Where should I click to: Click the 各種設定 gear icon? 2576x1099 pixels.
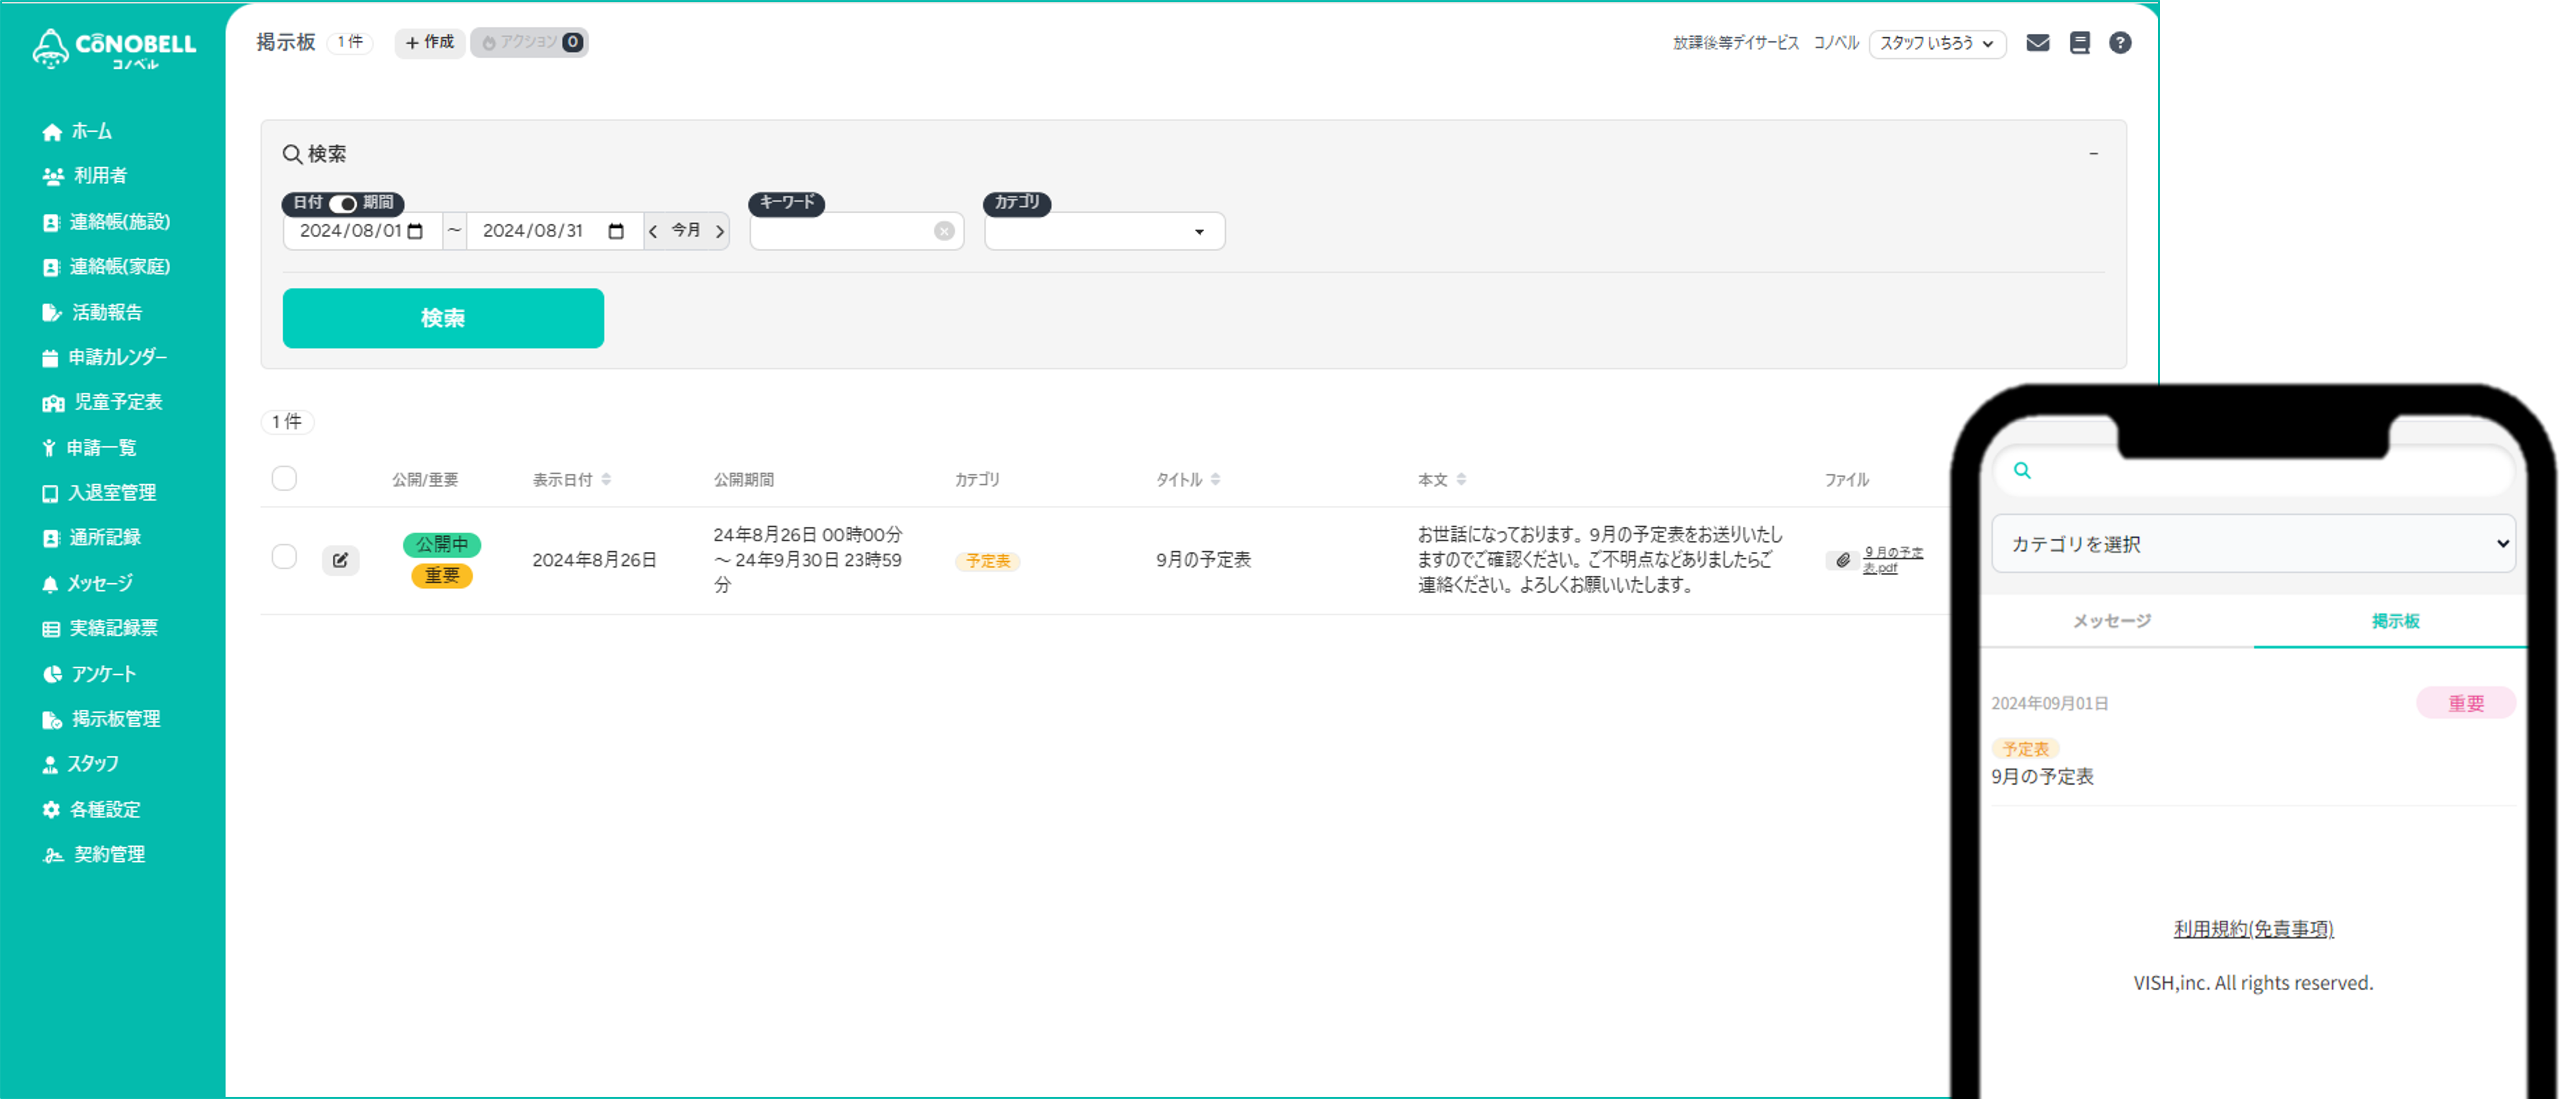click(51, 810)
